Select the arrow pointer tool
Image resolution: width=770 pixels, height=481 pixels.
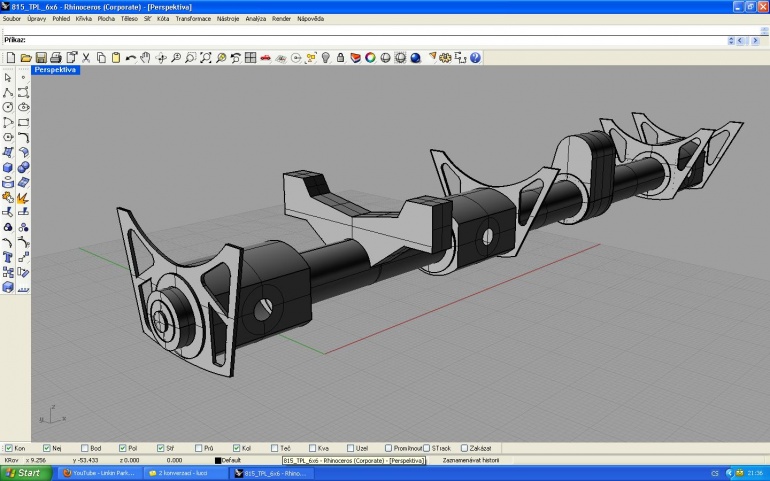(8, 77)
